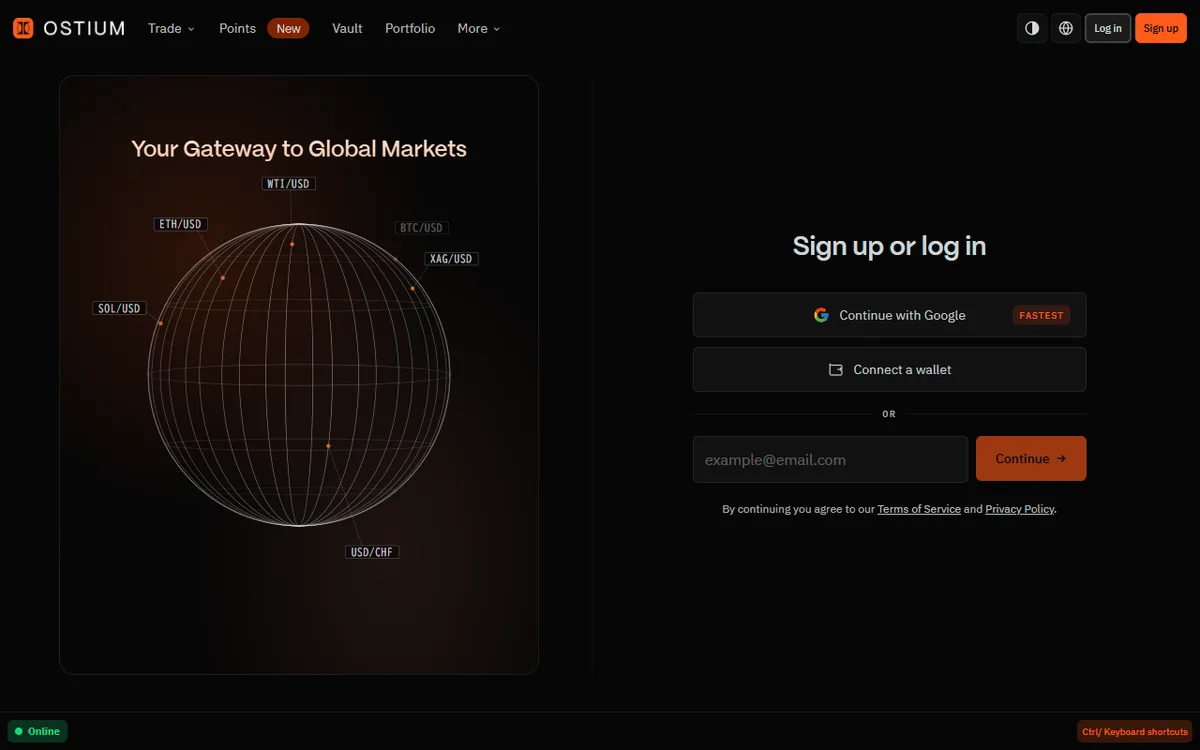This screenshot has height=750, width=1200.
Task: Click the Online status indicator
Action: click(x=37, y=731)
